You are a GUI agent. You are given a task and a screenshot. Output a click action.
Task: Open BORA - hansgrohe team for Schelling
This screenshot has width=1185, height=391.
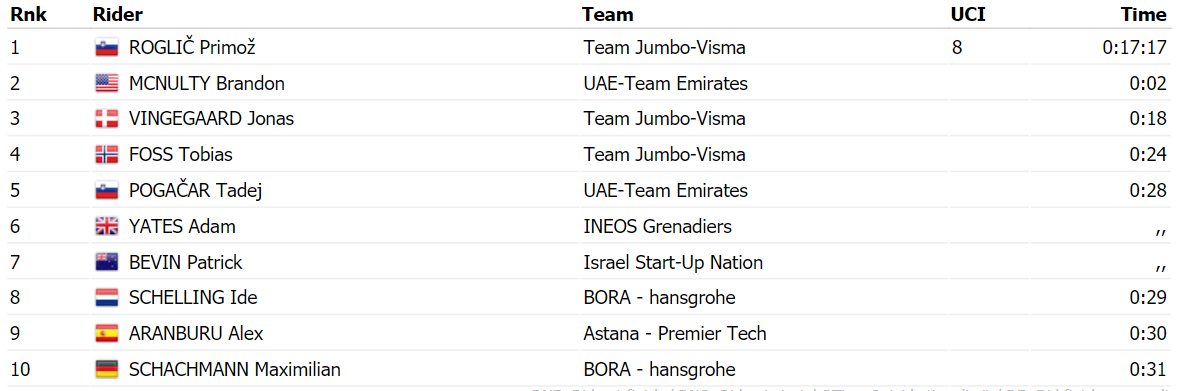659,298
